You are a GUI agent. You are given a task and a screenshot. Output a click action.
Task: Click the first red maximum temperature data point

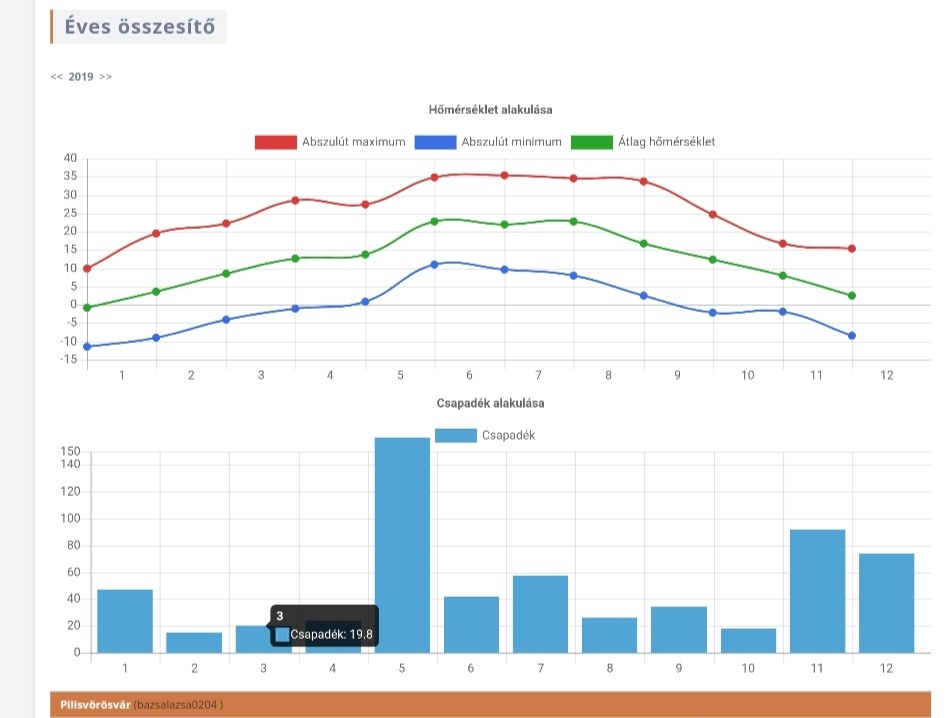88,268
